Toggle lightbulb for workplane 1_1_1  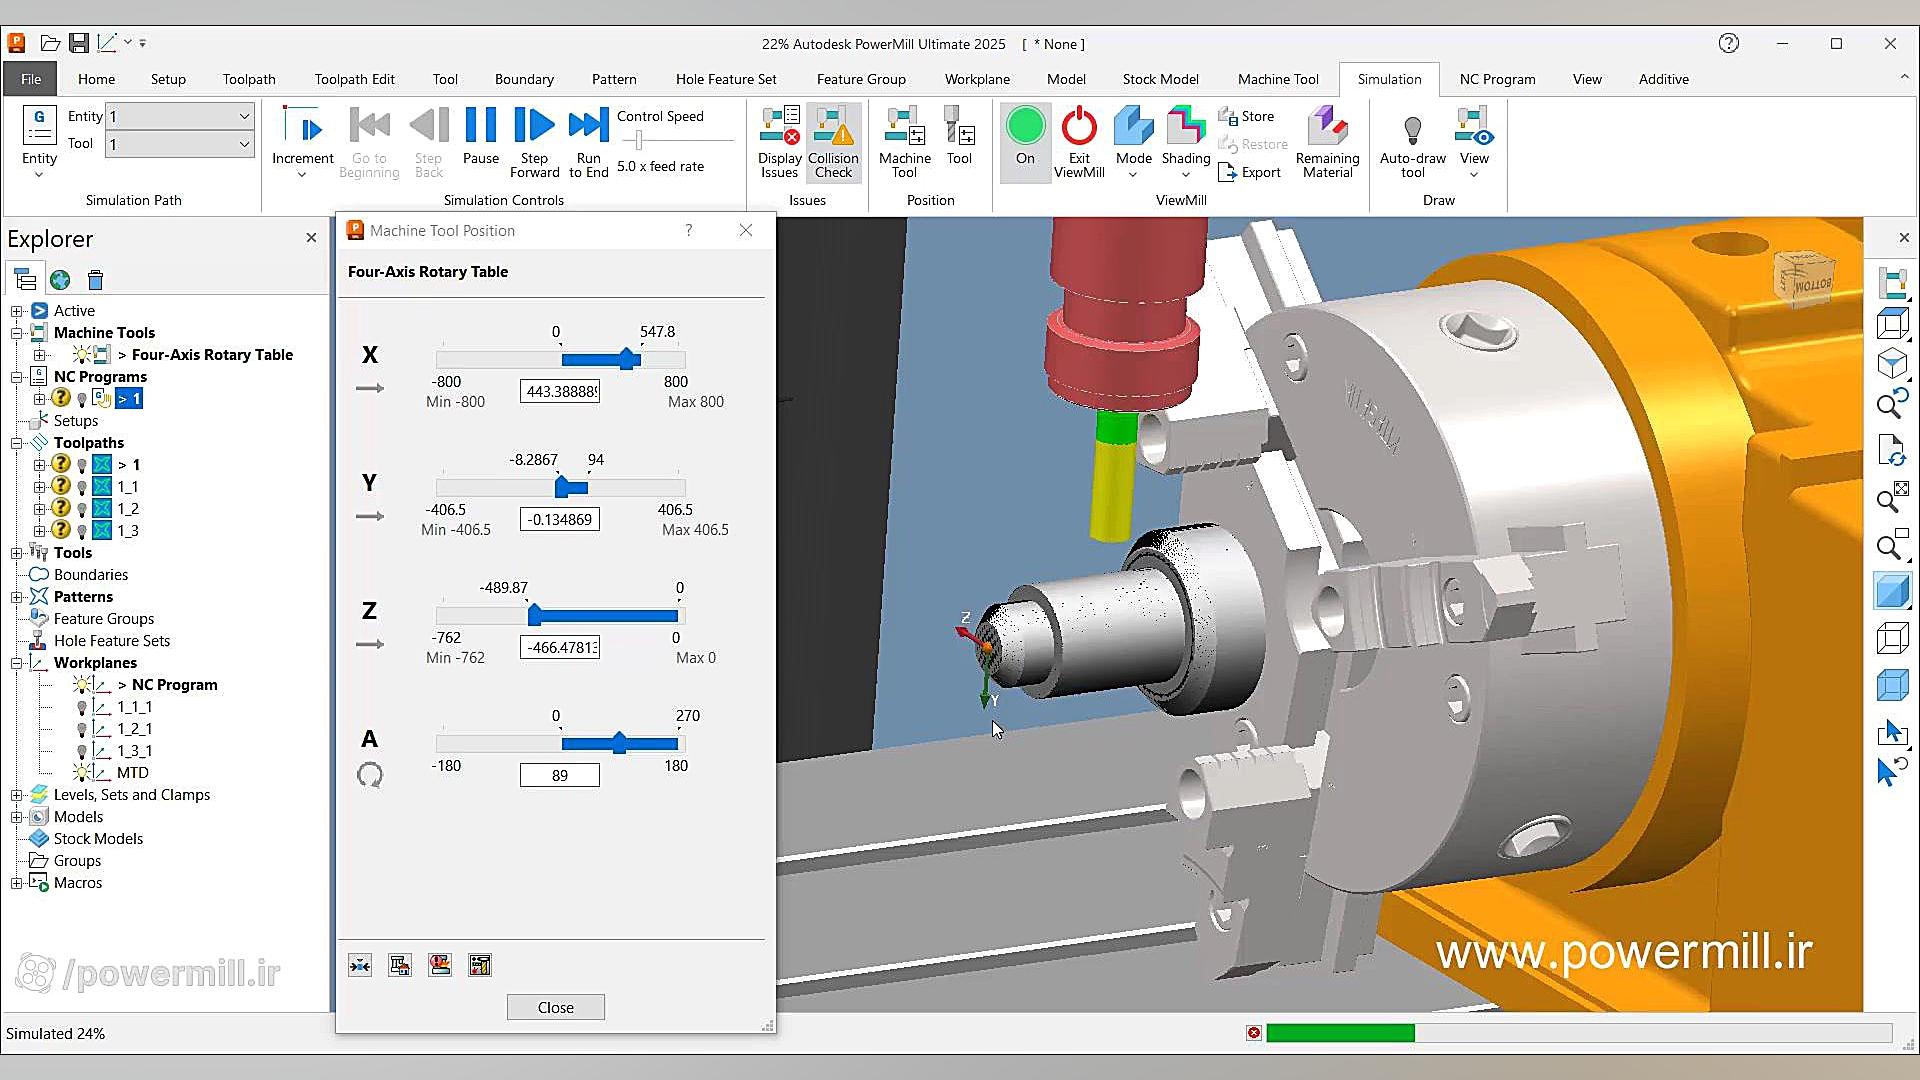pyautogui.click(x=82, y=707)
